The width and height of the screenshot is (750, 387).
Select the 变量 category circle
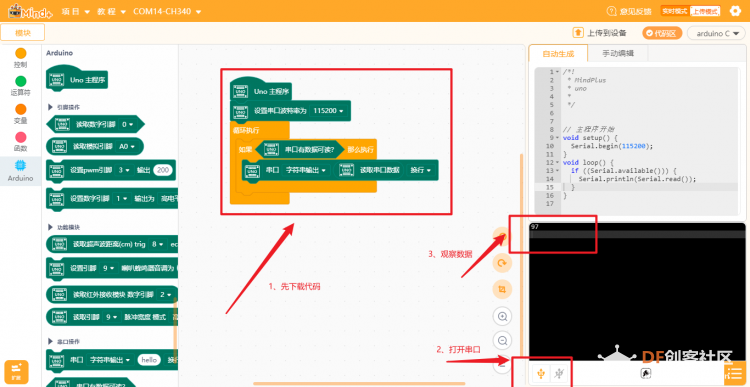21,109
